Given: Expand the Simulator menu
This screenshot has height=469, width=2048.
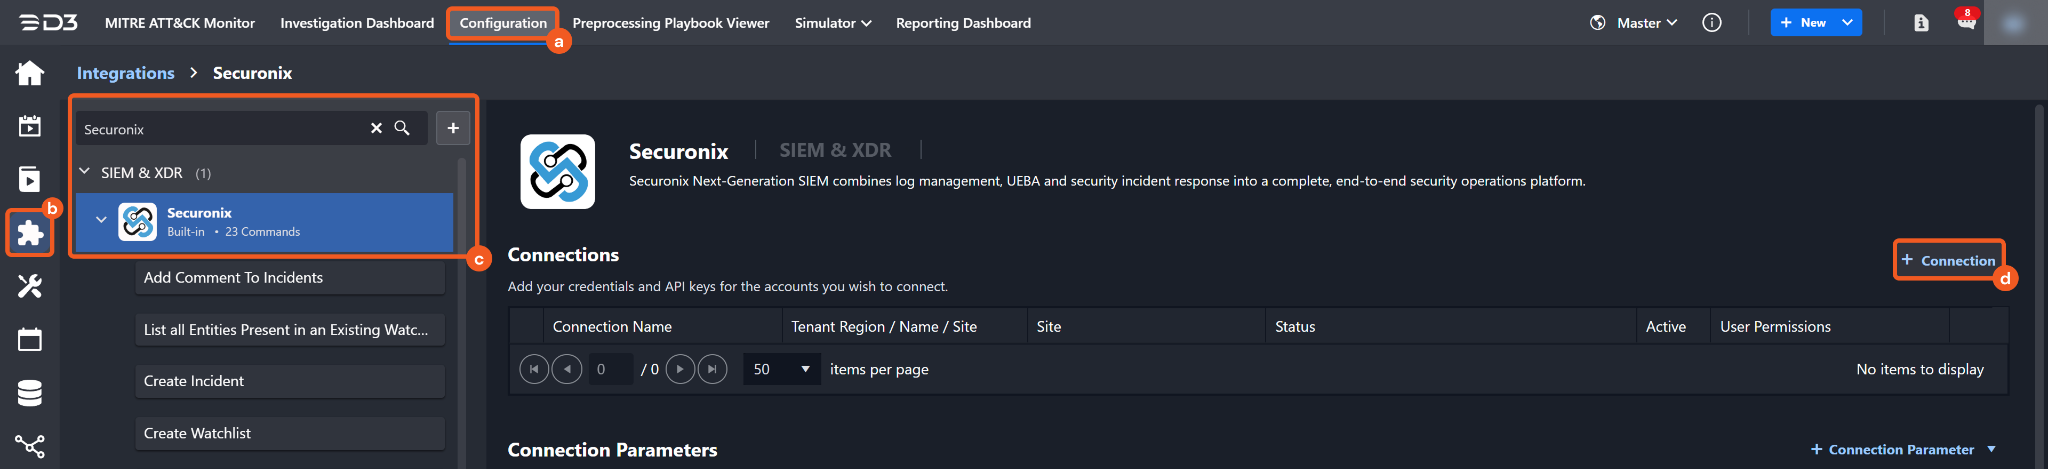Looking at the screenshot, I should [x=832, y=22].
